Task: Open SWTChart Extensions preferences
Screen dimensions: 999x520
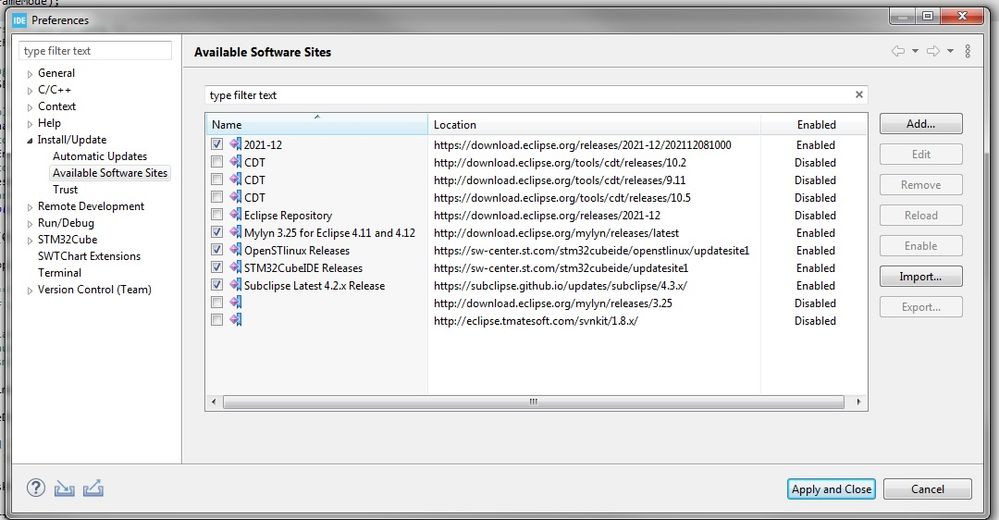Action: point(89,256)
